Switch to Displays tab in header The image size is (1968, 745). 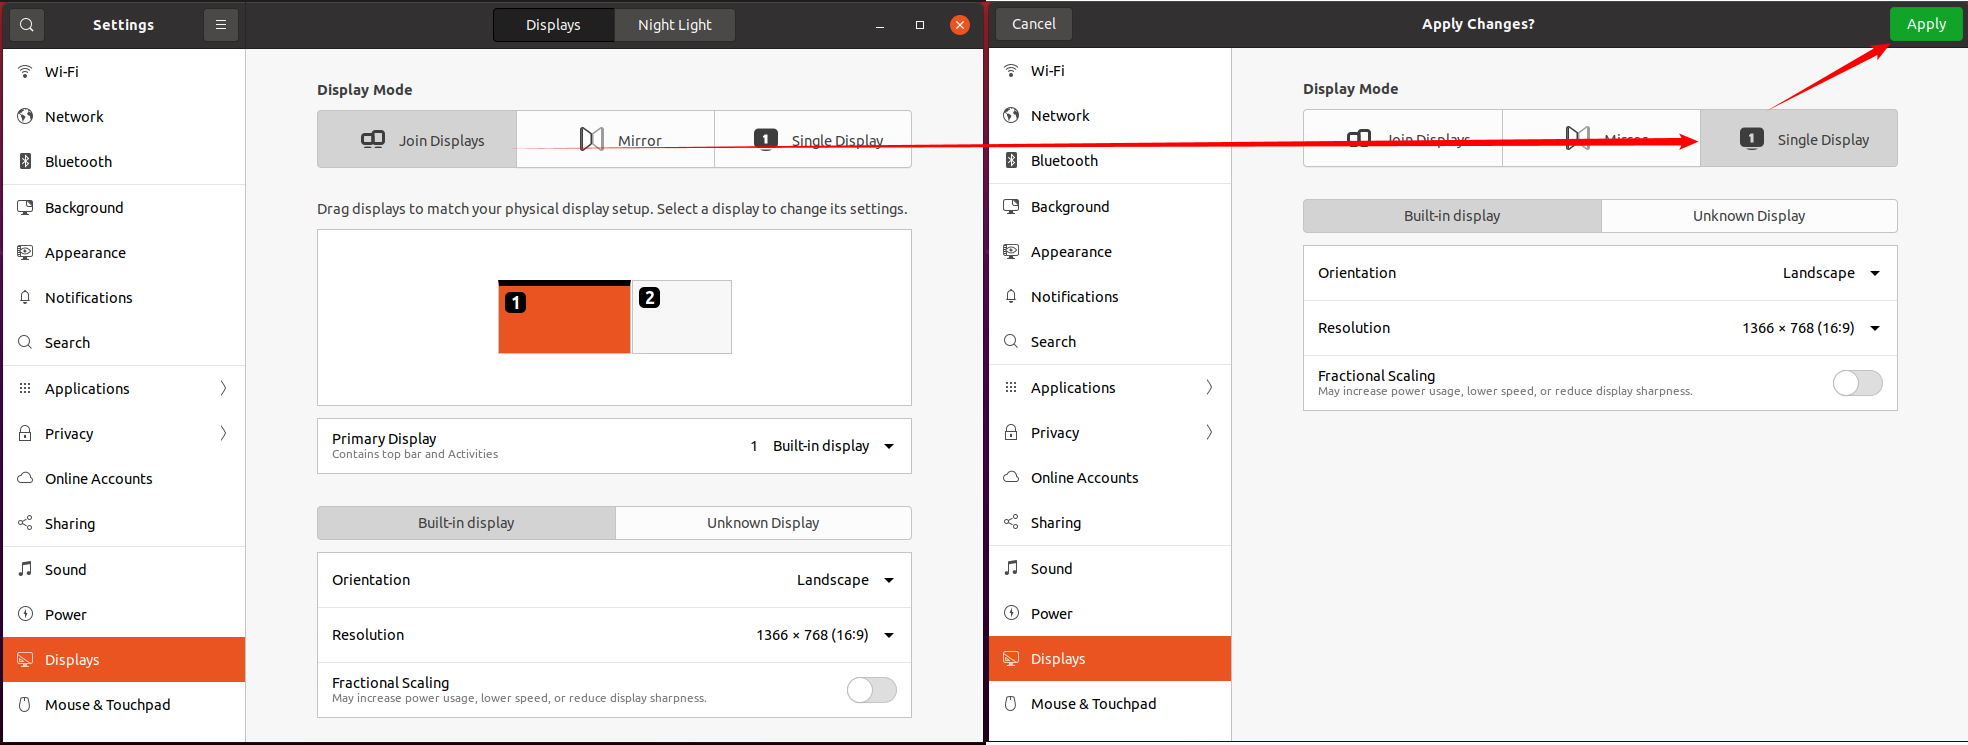click(553, 25)
